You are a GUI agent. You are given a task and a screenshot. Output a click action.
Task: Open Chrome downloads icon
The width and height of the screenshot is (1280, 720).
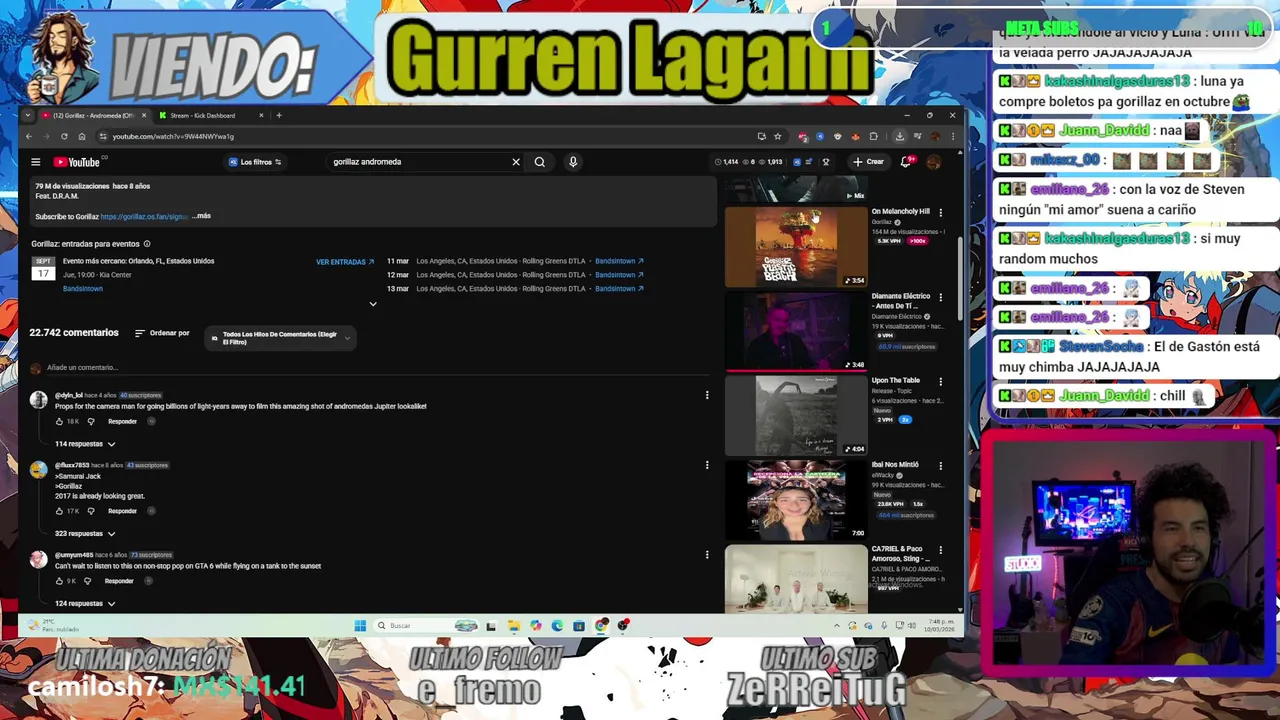(899, 136)
